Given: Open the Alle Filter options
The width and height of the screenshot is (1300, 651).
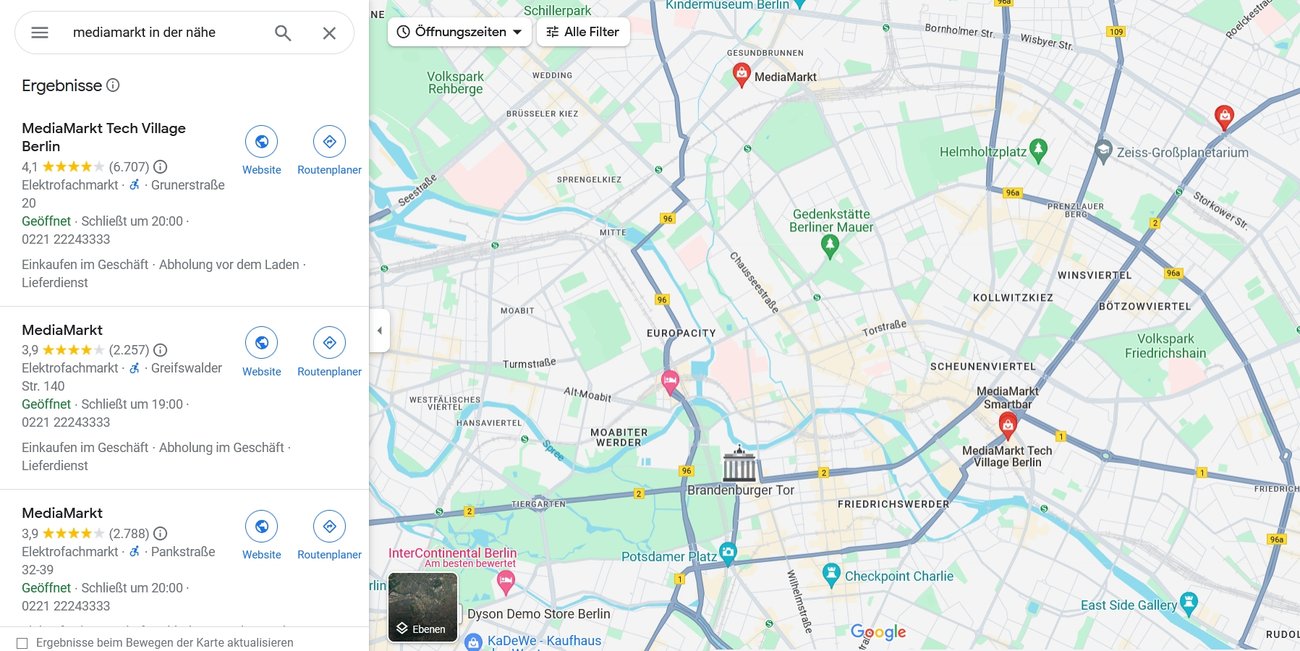Looking at the screenshot, I should pyautogui.click(x=583, y=32).
